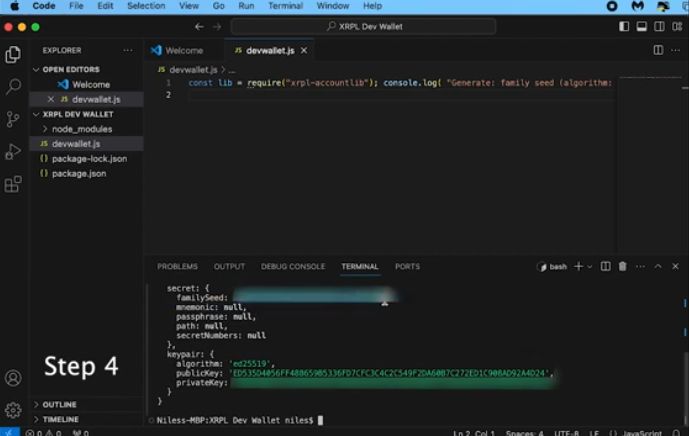Open package-lock.json file

[89, 159]
